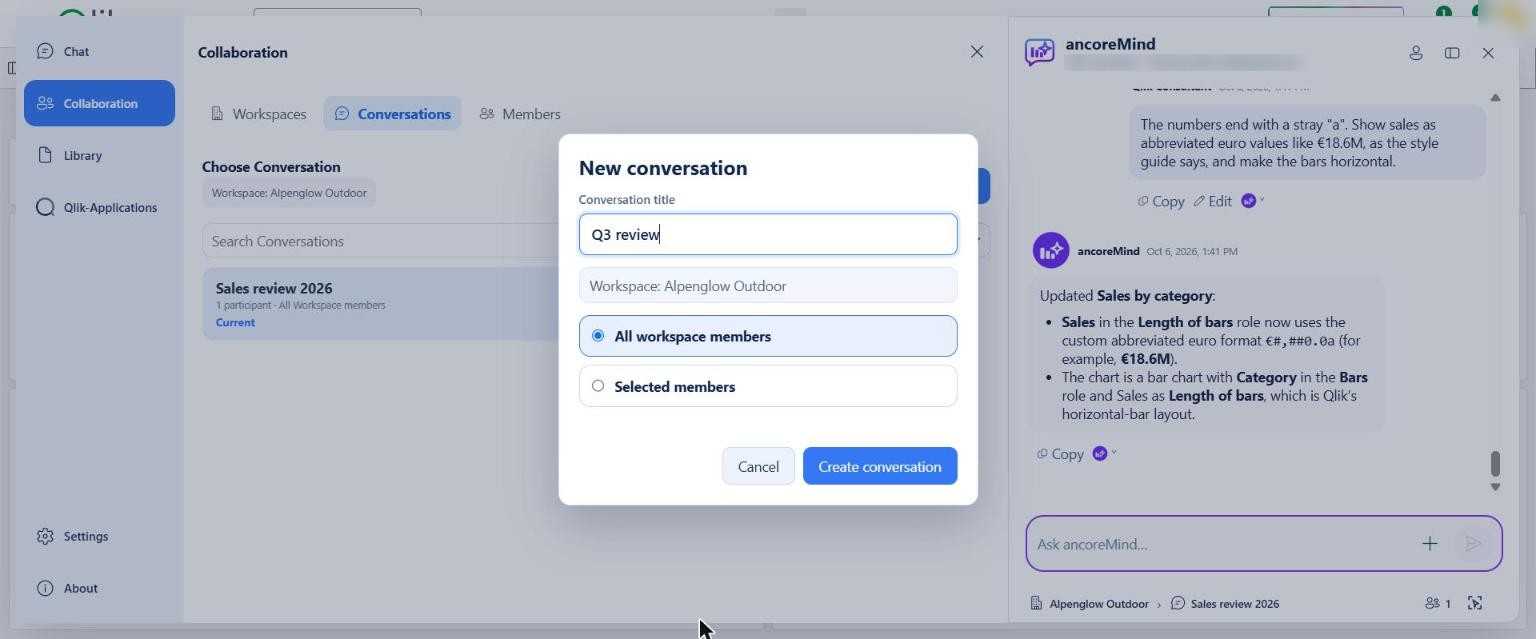Image resolution: width=1536 pixels, height=639 pixels.
Task: Click the chat scrollbar thumb
Action: (x=1495, y=464)
